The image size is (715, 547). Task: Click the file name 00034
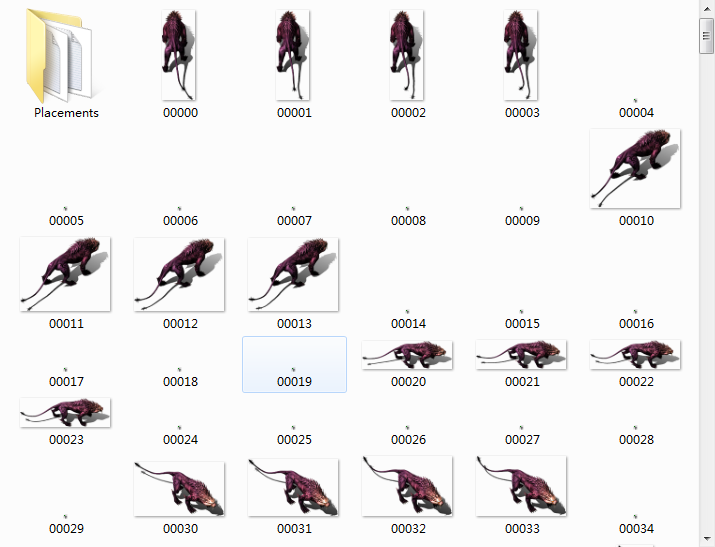pos(637,529)
